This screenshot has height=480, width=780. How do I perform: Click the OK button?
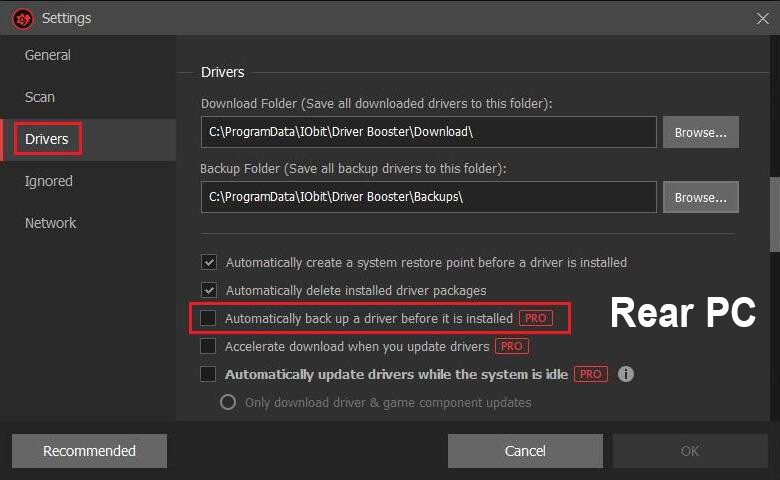pos(690,451)
